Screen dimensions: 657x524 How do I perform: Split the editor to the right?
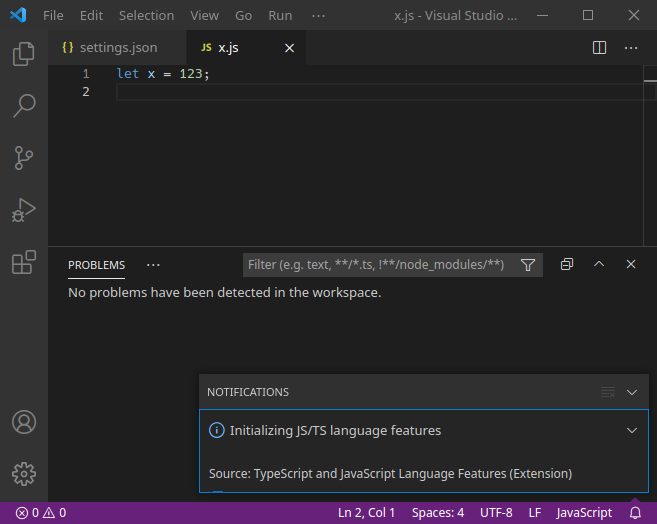click(x=599, y=48)
